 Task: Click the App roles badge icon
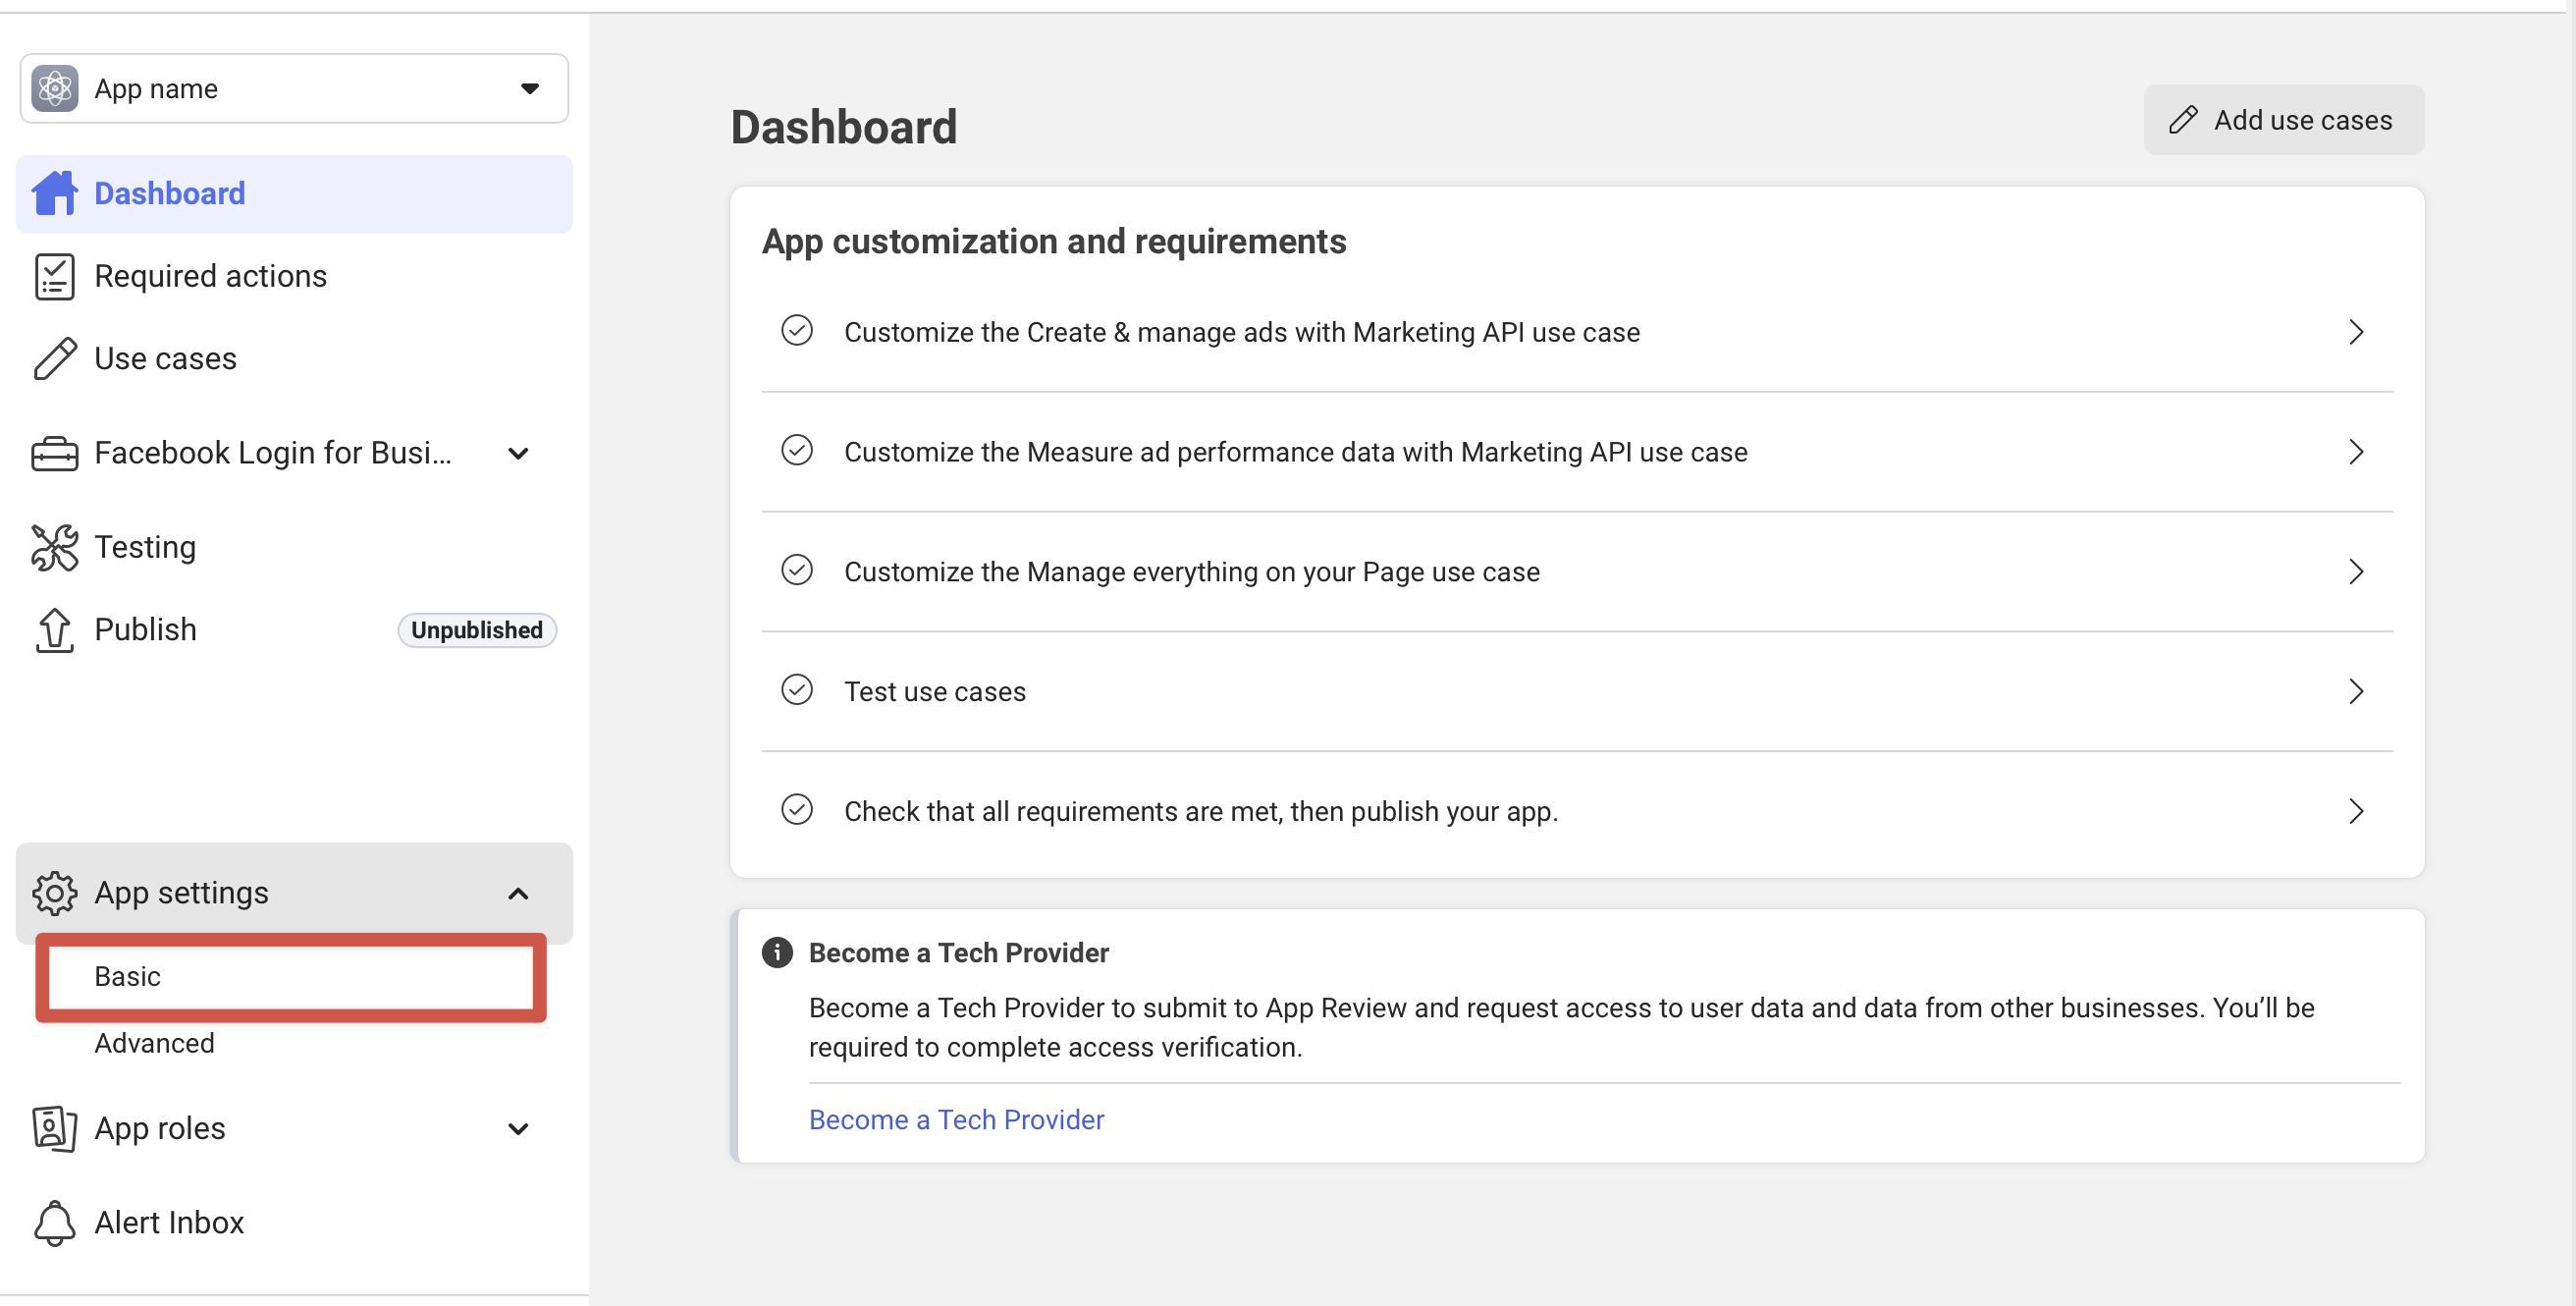pyautogui.click(x=55, y=1129)
